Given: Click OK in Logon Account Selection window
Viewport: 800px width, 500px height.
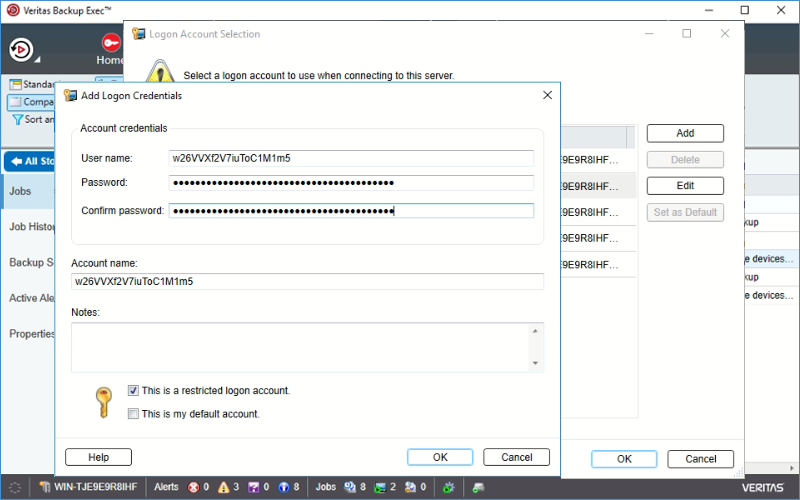Looking at the screenshot, I should 624,459.
